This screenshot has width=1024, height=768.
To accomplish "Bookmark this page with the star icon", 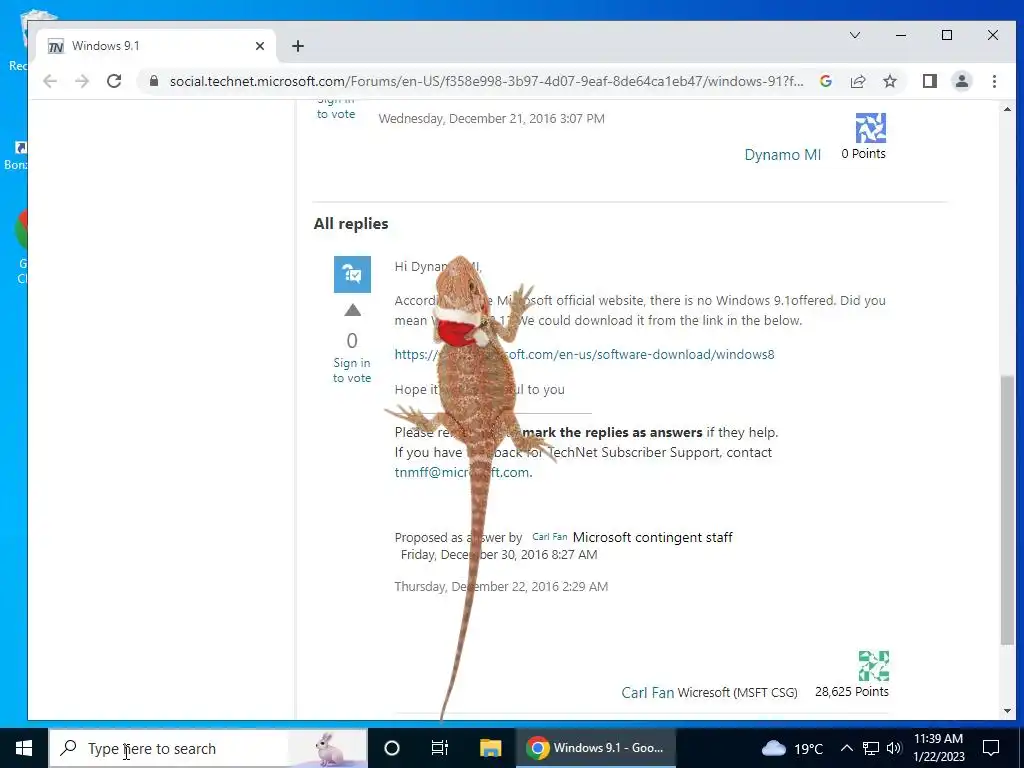I will [889, 81].
